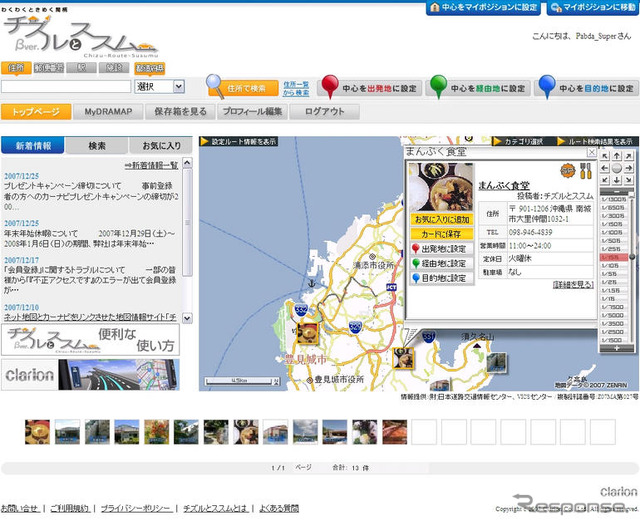Select the 住所 search mode tab
The height and width of the screenshot is (526, 640).
tap(16, 68)
